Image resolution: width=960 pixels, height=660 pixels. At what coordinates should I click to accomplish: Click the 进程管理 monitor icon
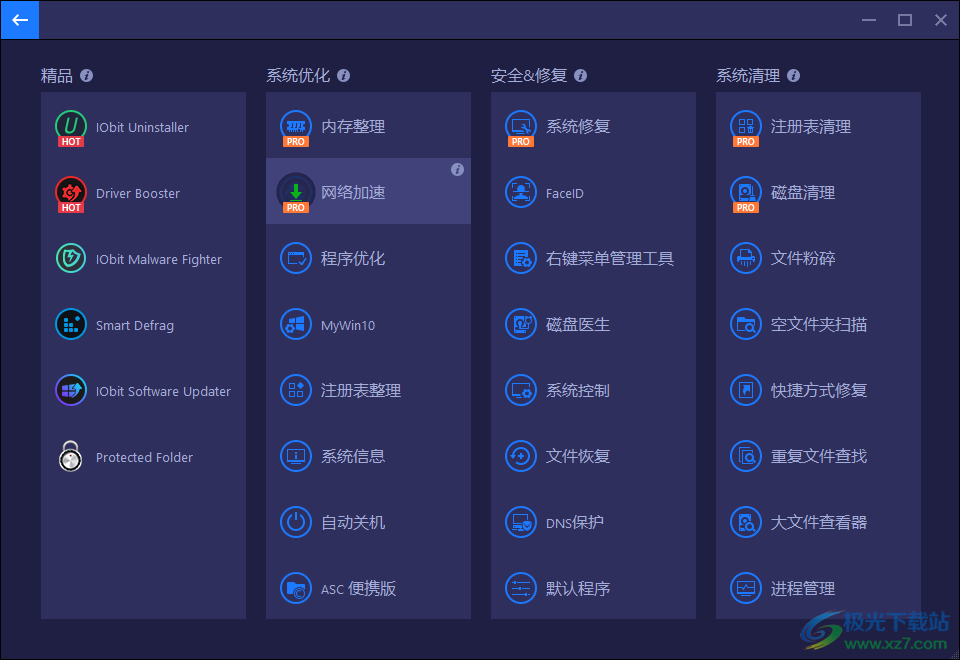[746, 588]
